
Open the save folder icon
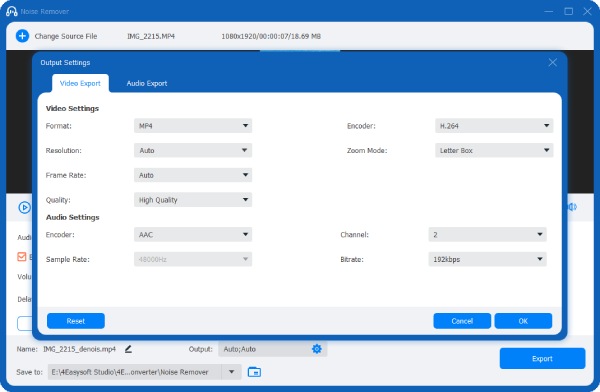pos(254,372)
